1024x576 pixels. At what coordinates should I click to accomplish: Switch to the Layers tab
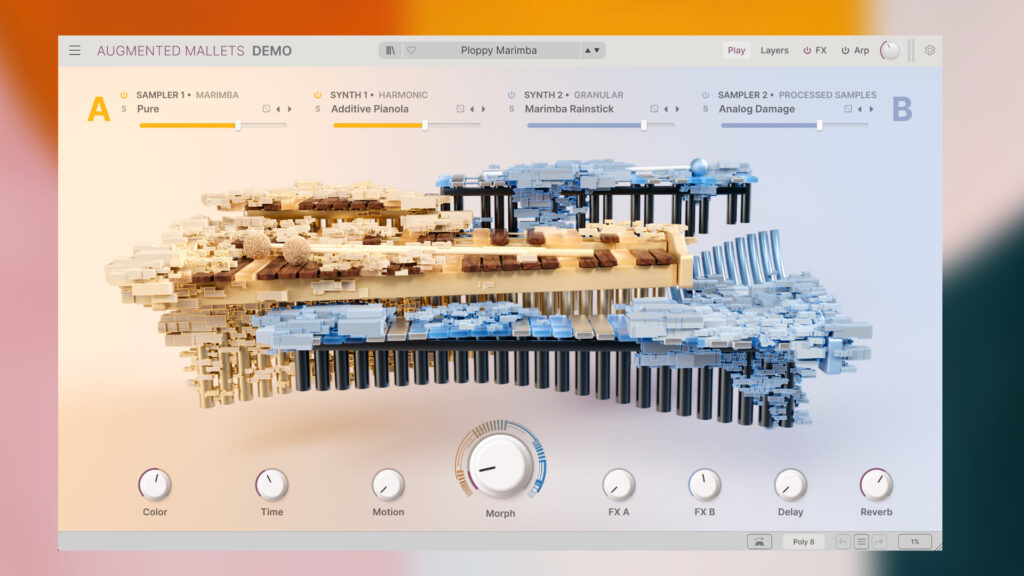point(774,50)
